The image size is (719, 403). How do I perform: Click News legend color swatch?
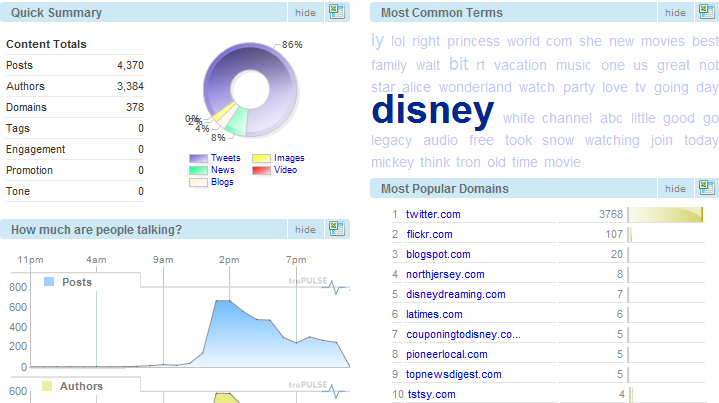click(198, 171)
